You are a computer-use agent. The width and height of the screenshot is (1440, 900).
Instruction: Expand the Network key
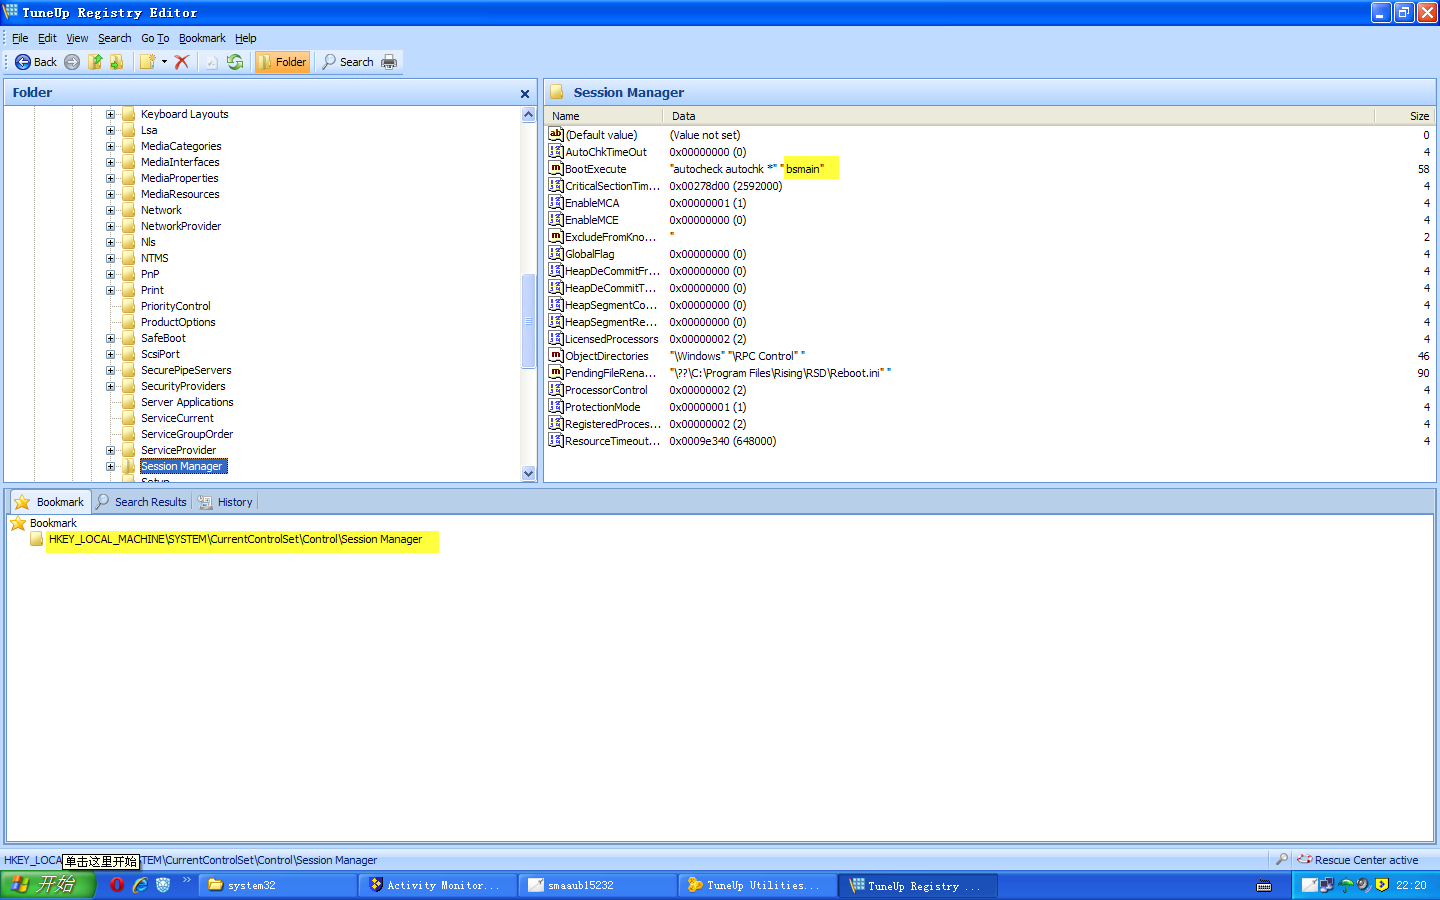click(111, 210)
